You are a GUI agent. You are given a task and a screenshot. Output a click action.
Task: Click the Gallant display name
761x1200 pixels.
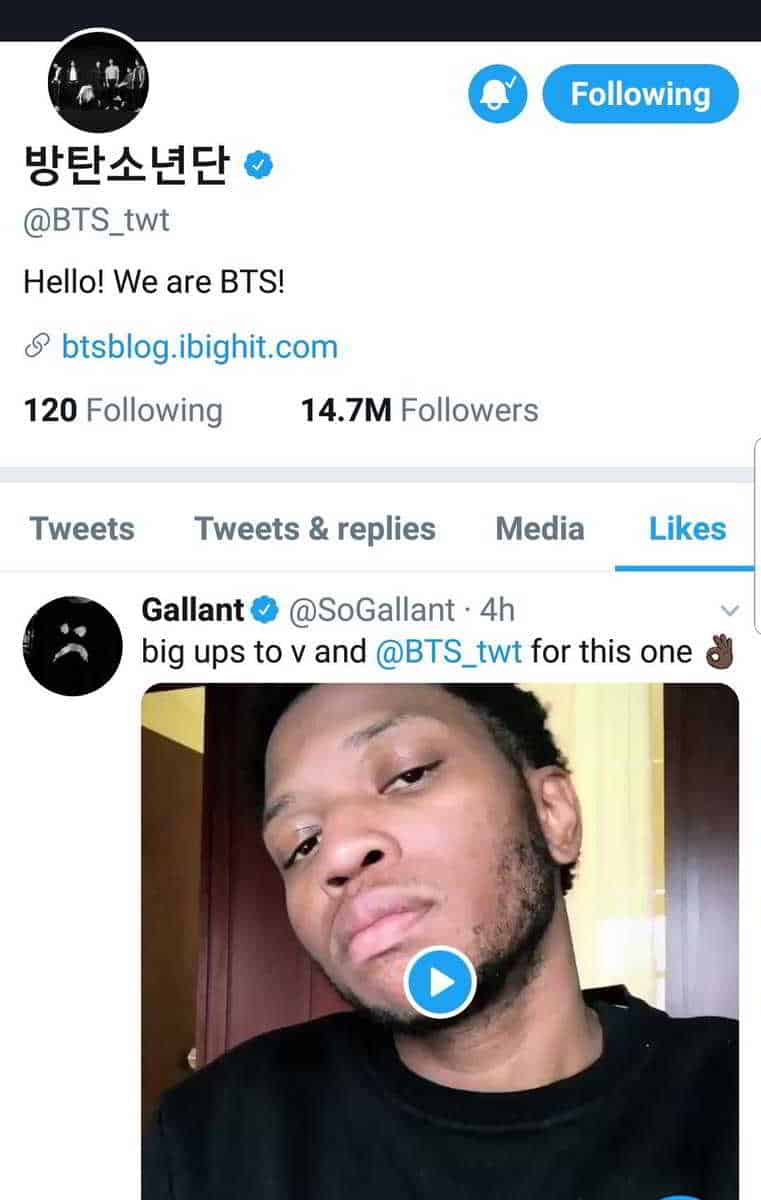[x=193, y=609]
